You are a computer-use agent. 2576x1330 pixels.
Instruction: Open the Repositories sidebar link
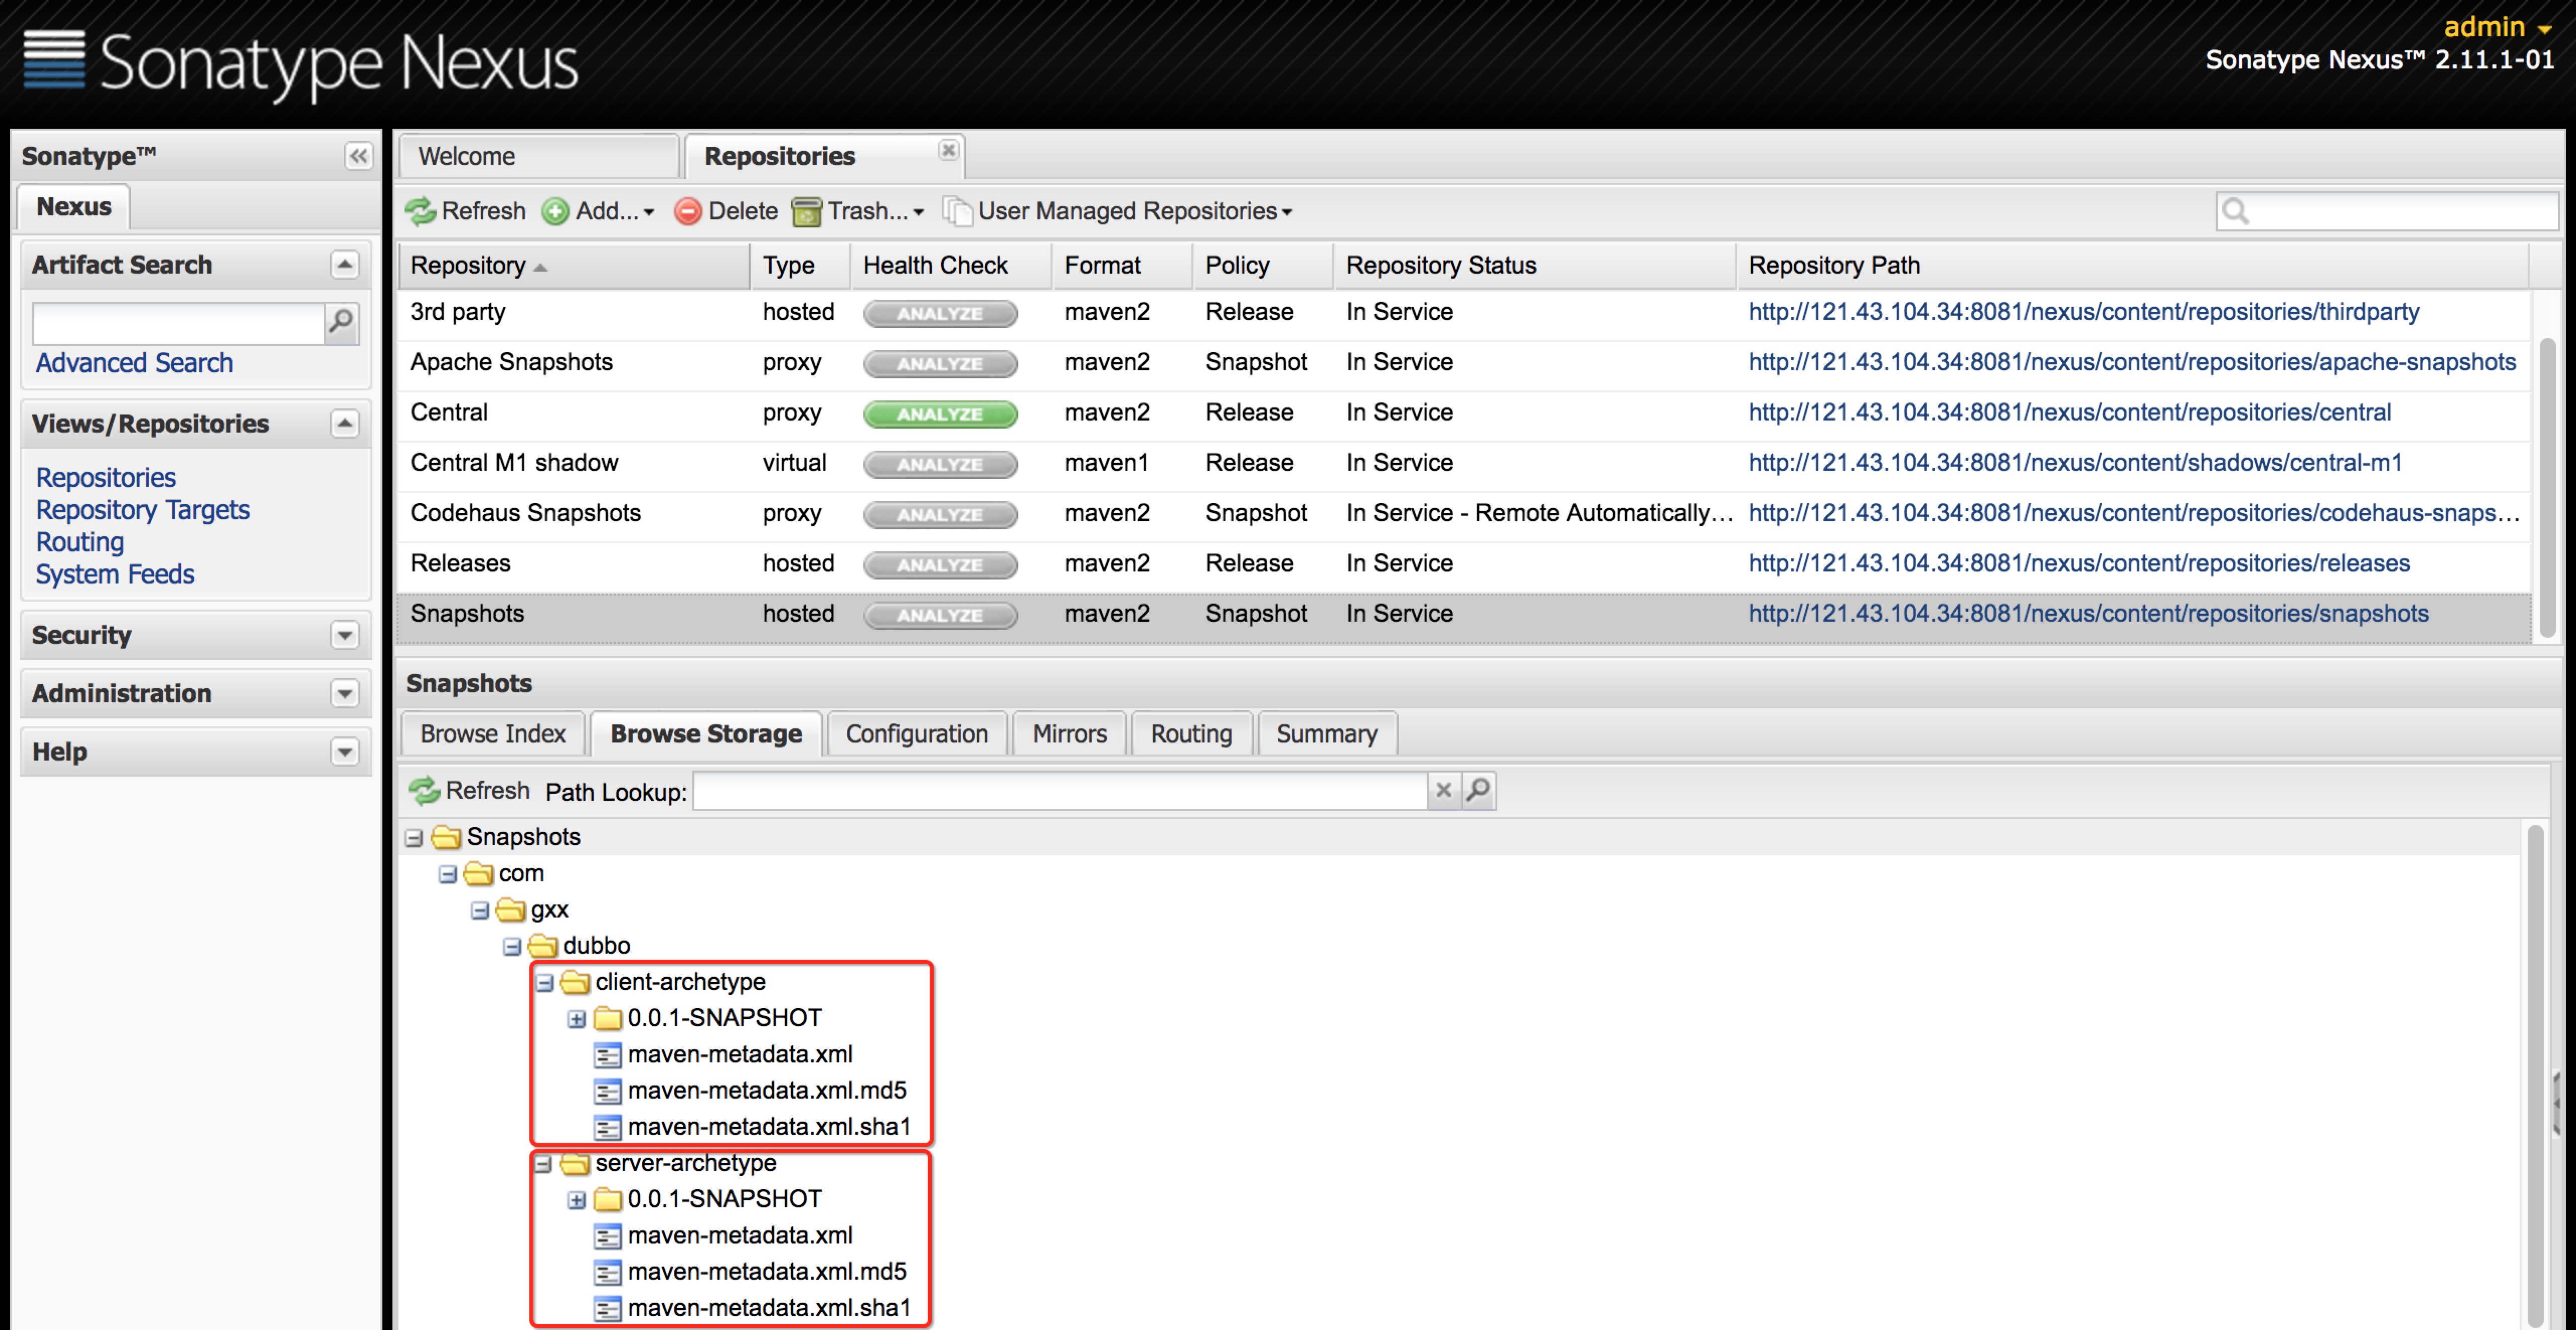pyautogui.click(x=106, y=478)
